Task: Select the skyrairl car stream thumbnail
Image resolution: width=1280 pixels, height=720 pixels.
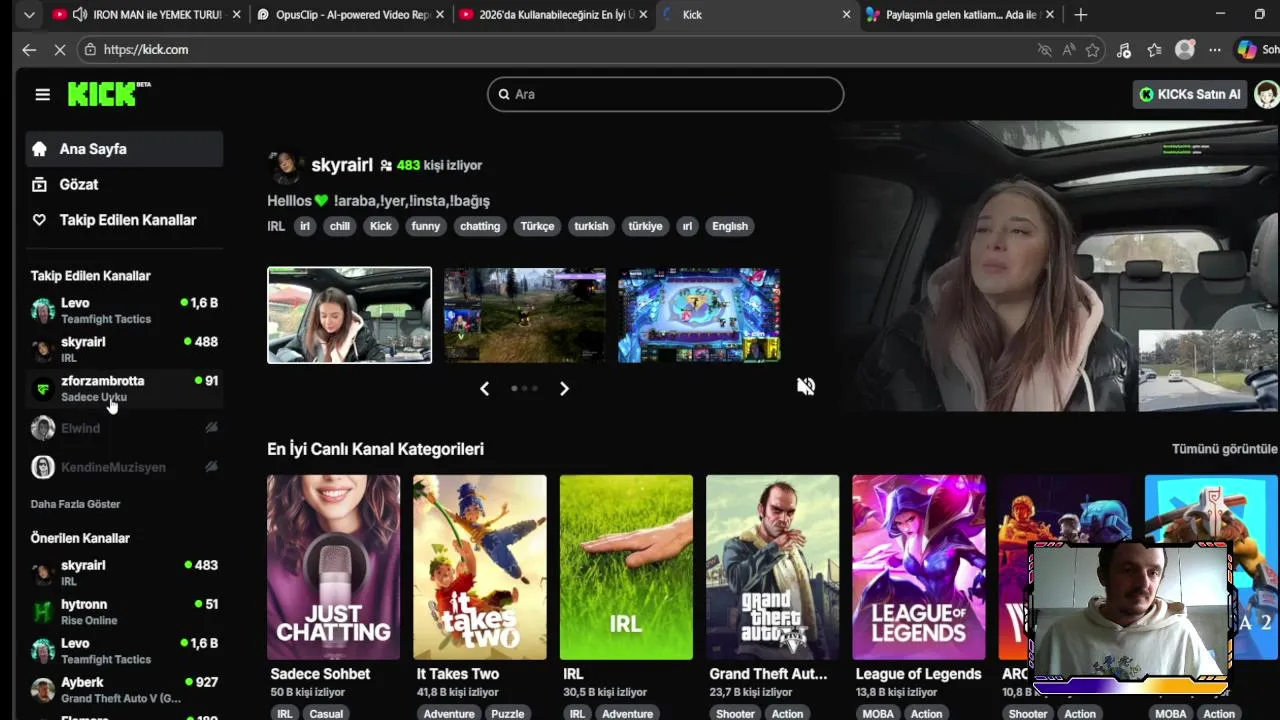Action: coord(349,315)
